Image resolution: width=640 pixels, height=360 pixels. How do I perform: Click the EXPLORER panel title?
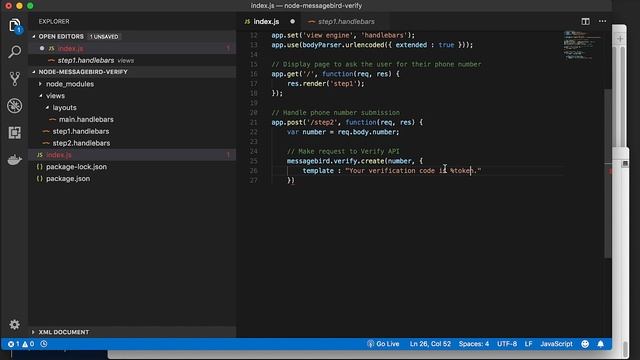(54, 21)
